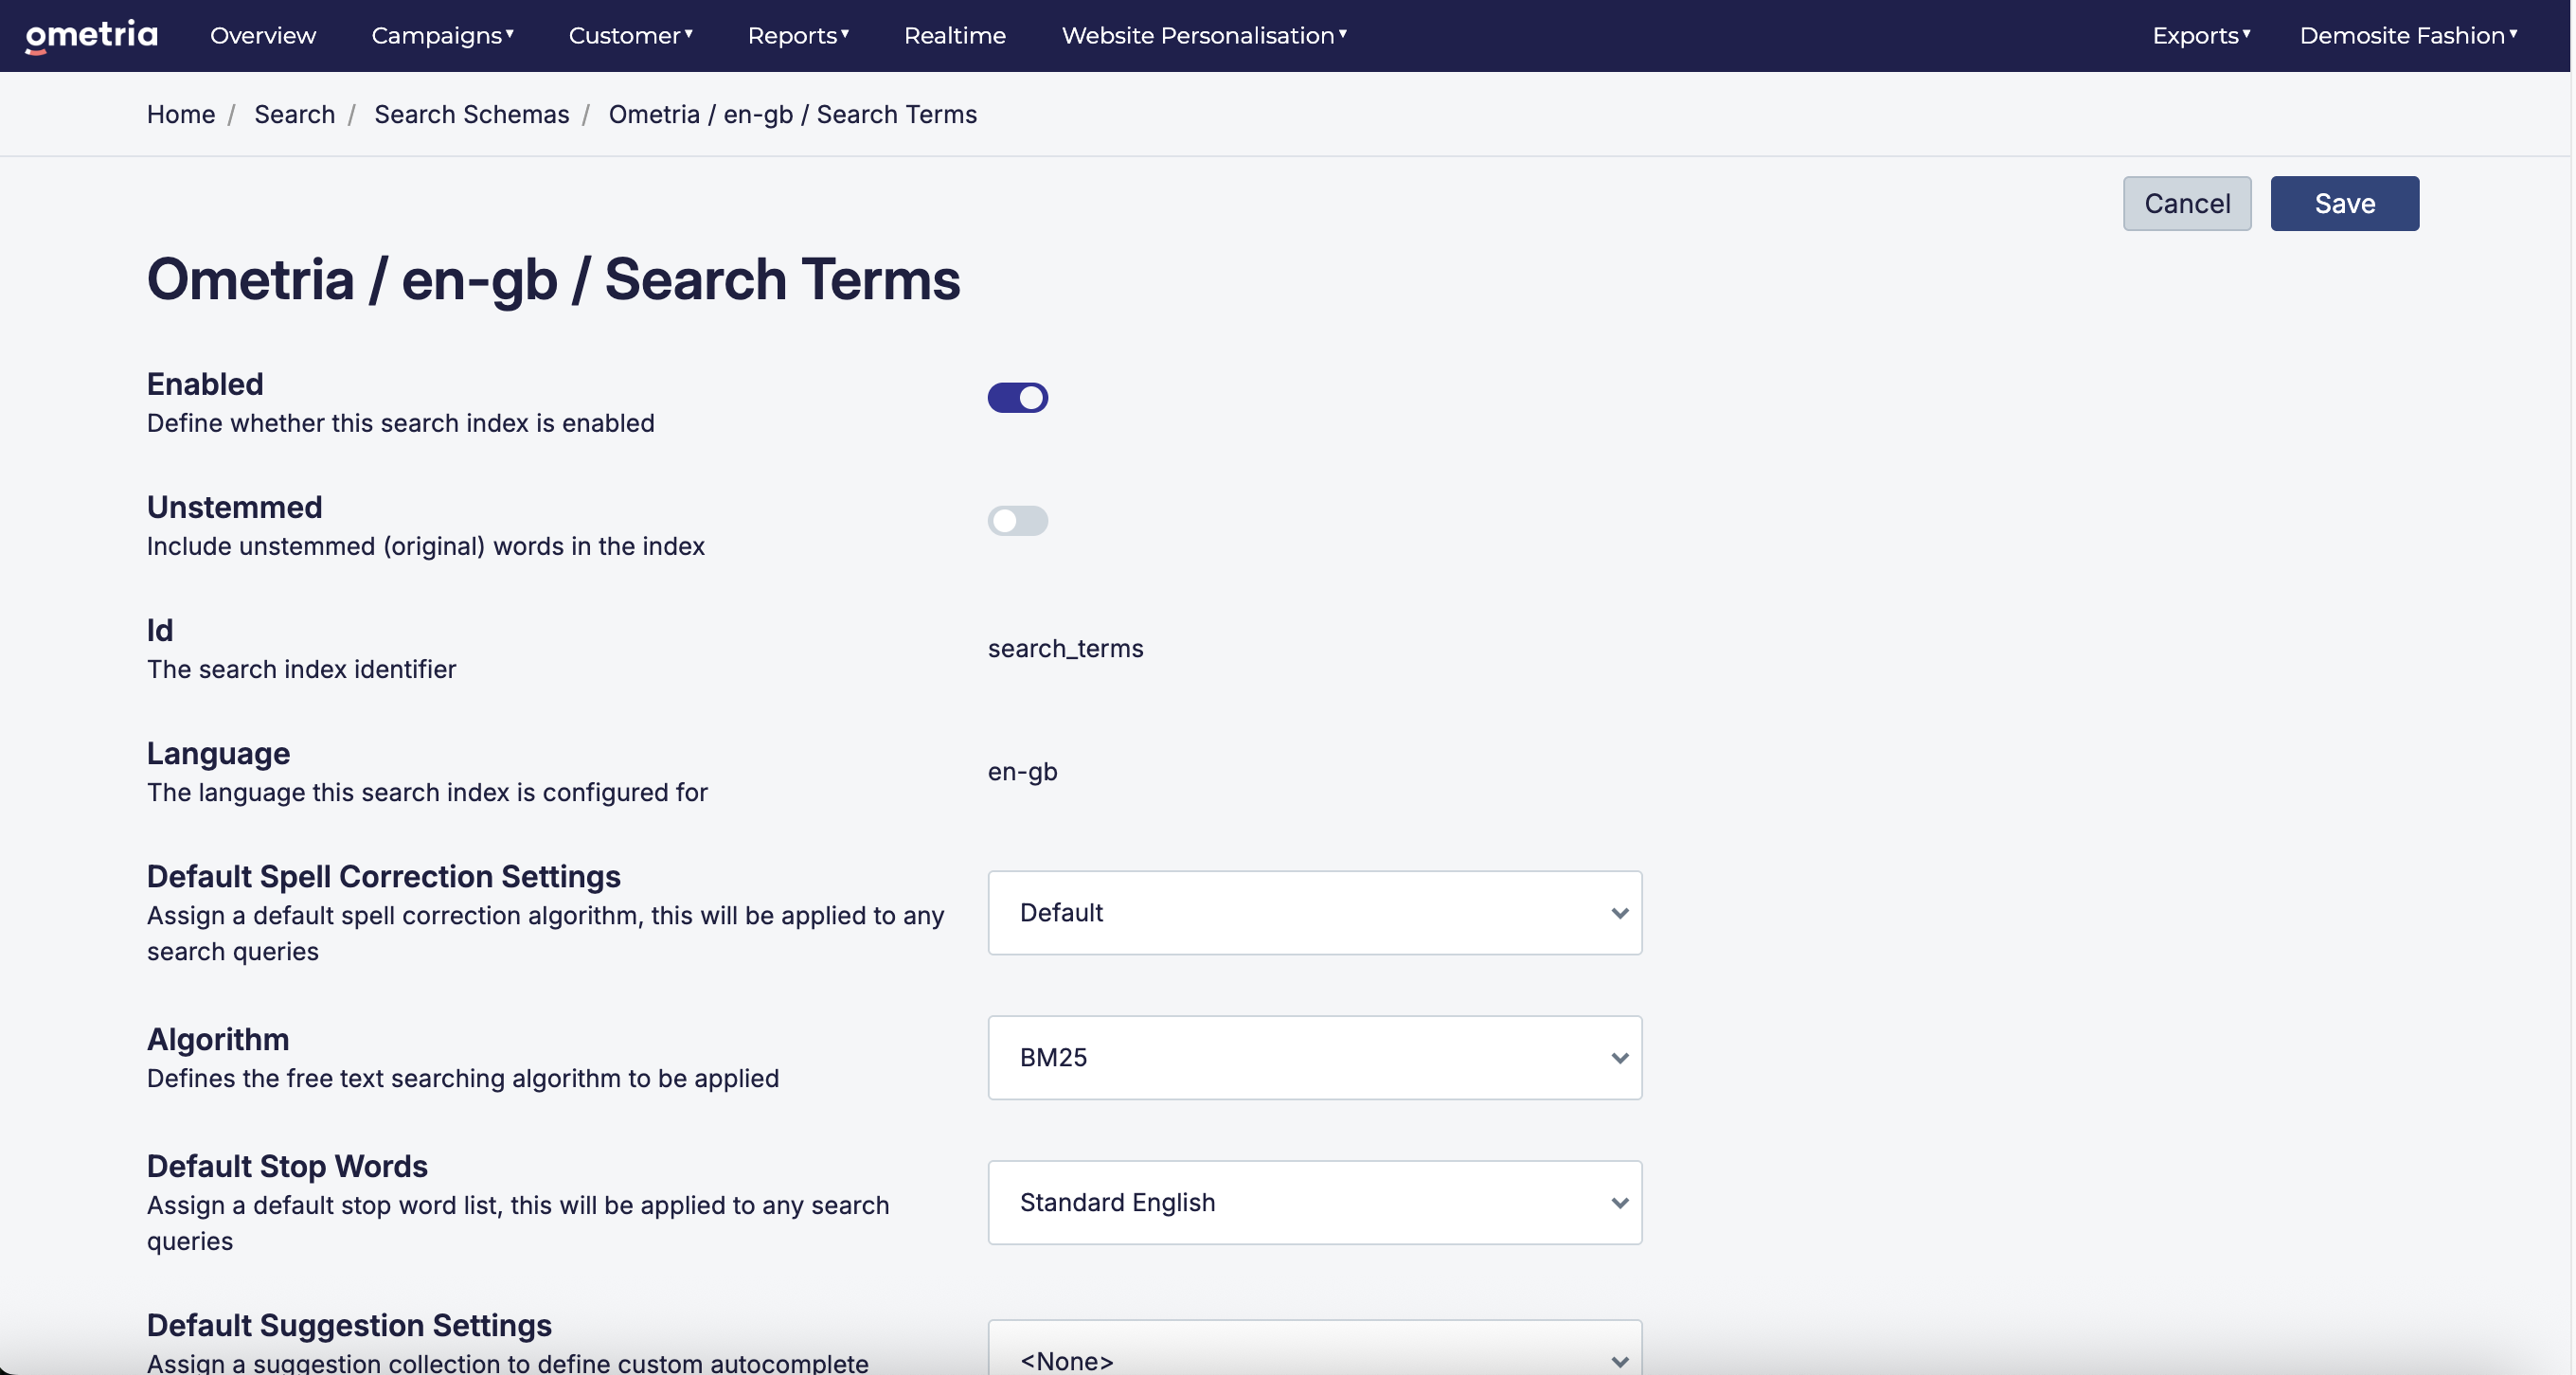Click the Ometria / en-gb / Search Terms breadcrumb
This screenshot has height=1375, width=2576.
pyautogui.click(x=793, y=115)
